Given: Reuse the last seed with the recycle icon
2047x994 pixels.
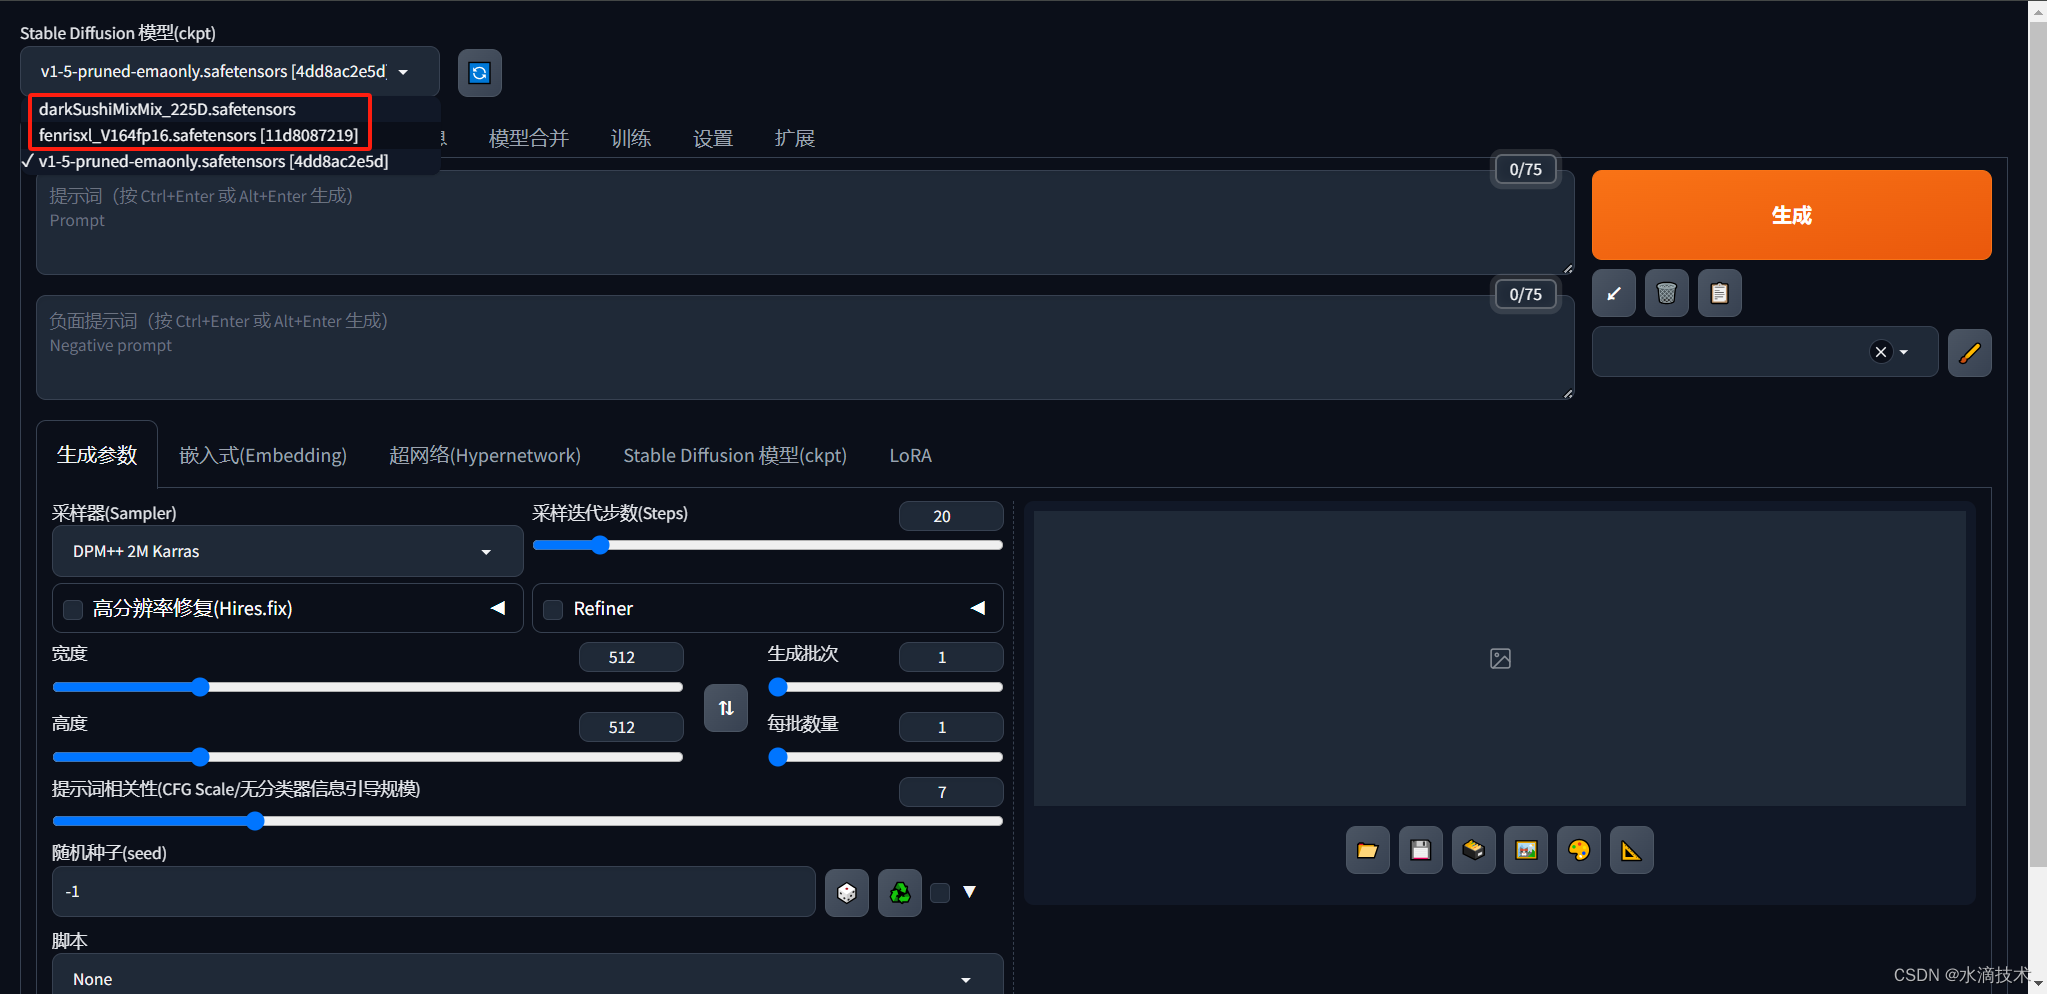Looking at the screenshot, I should click(x=900, y=893).
